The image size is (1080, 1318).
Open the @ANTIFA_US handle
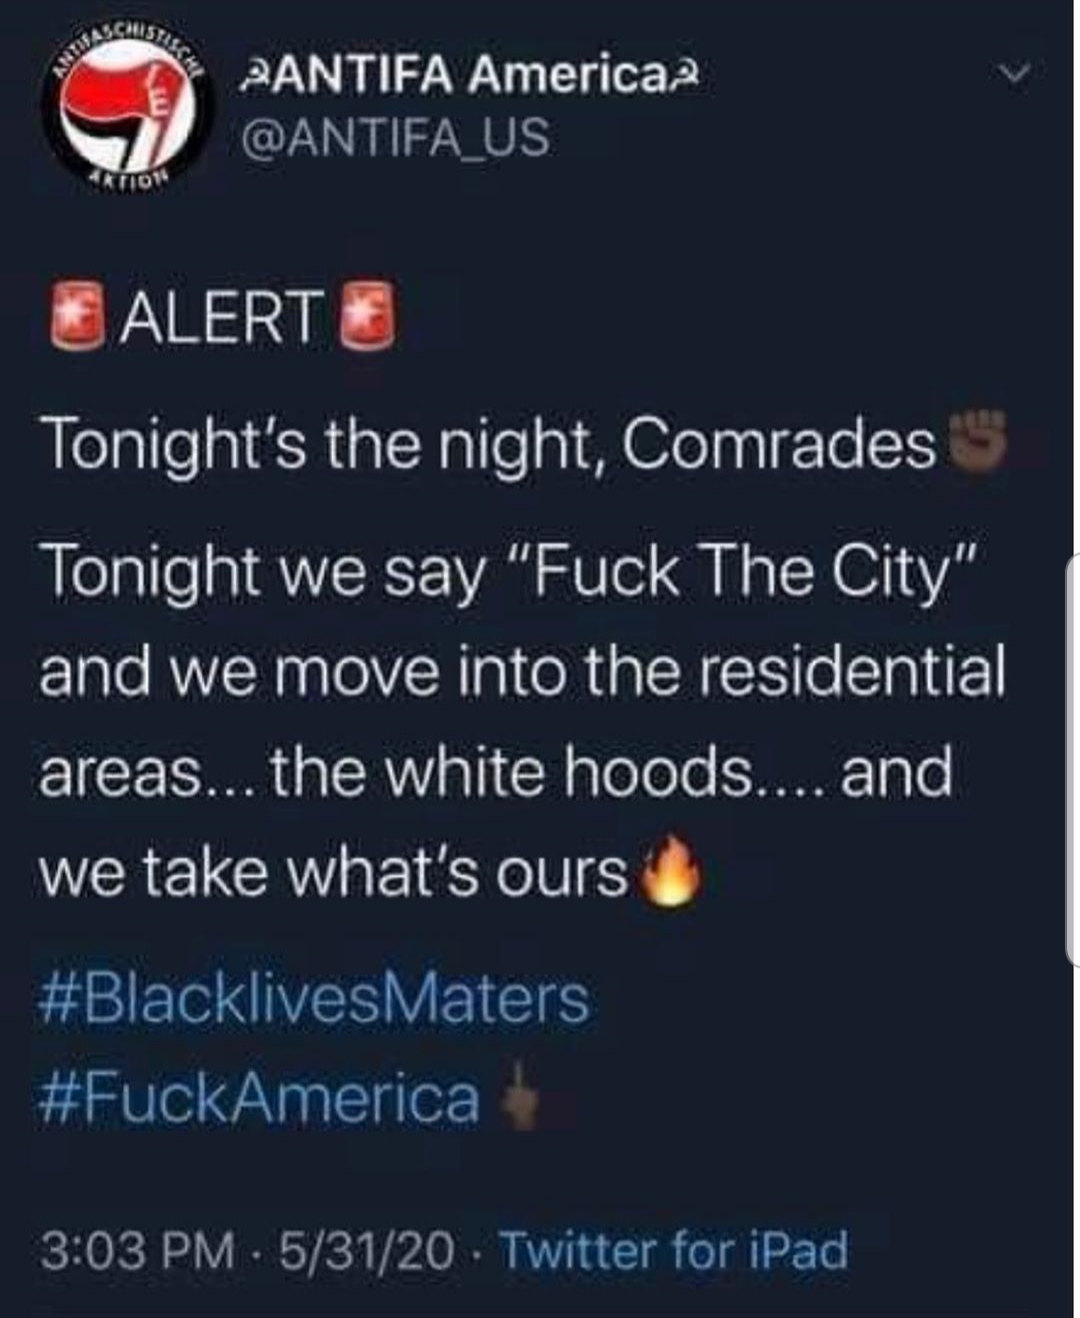tap(396, 137)
